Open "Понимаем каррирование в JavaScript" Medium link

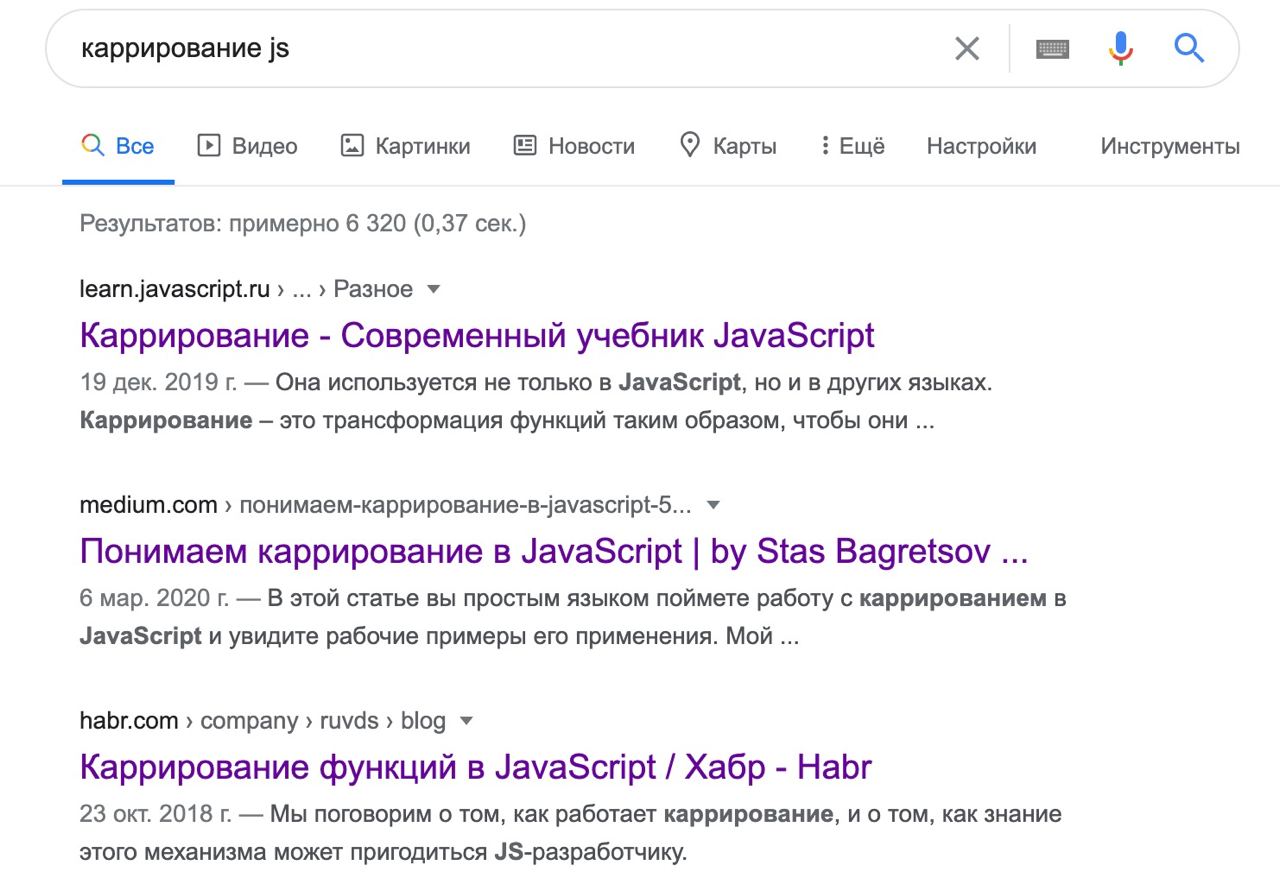553,551
